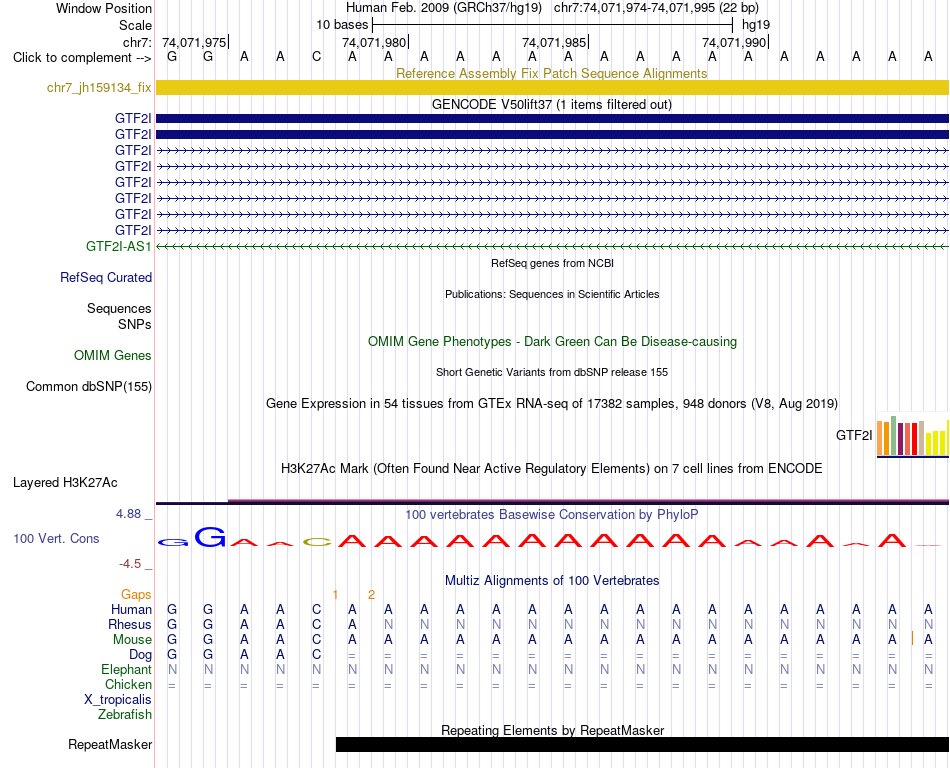
Task: Open the Reference Assembly Fix Patch Sequence Alignments title
Action: coord(551,73)
